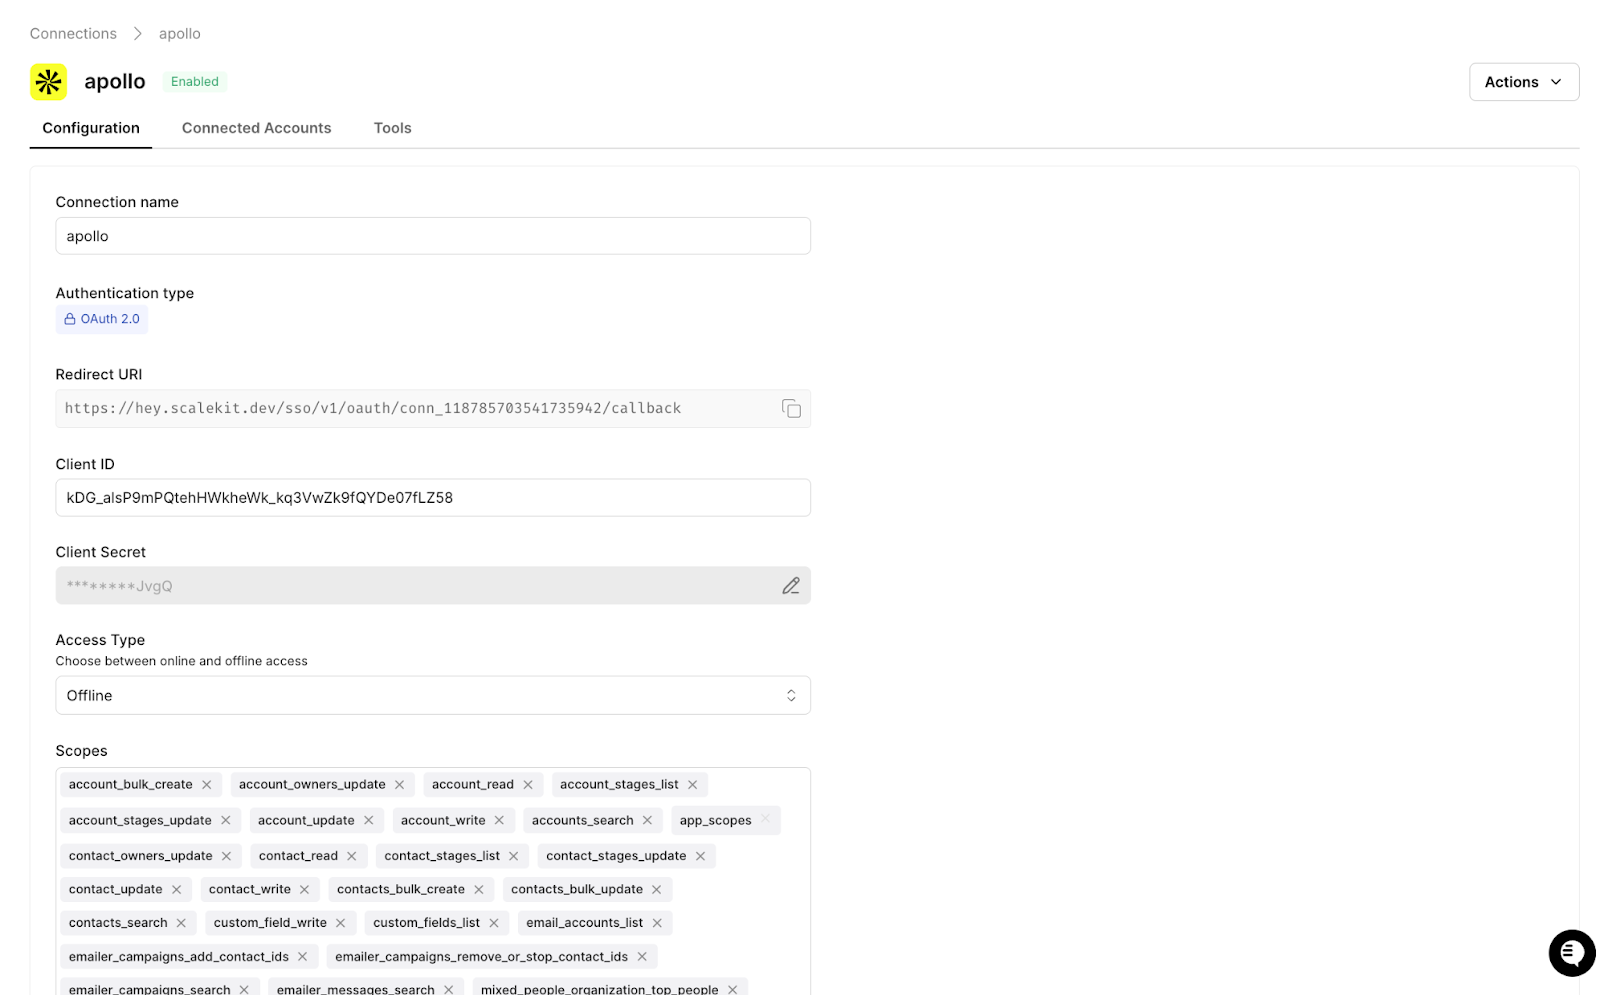Remove the custom_field_write scope
1600x995 pixels.
click(x=341, y=923)
